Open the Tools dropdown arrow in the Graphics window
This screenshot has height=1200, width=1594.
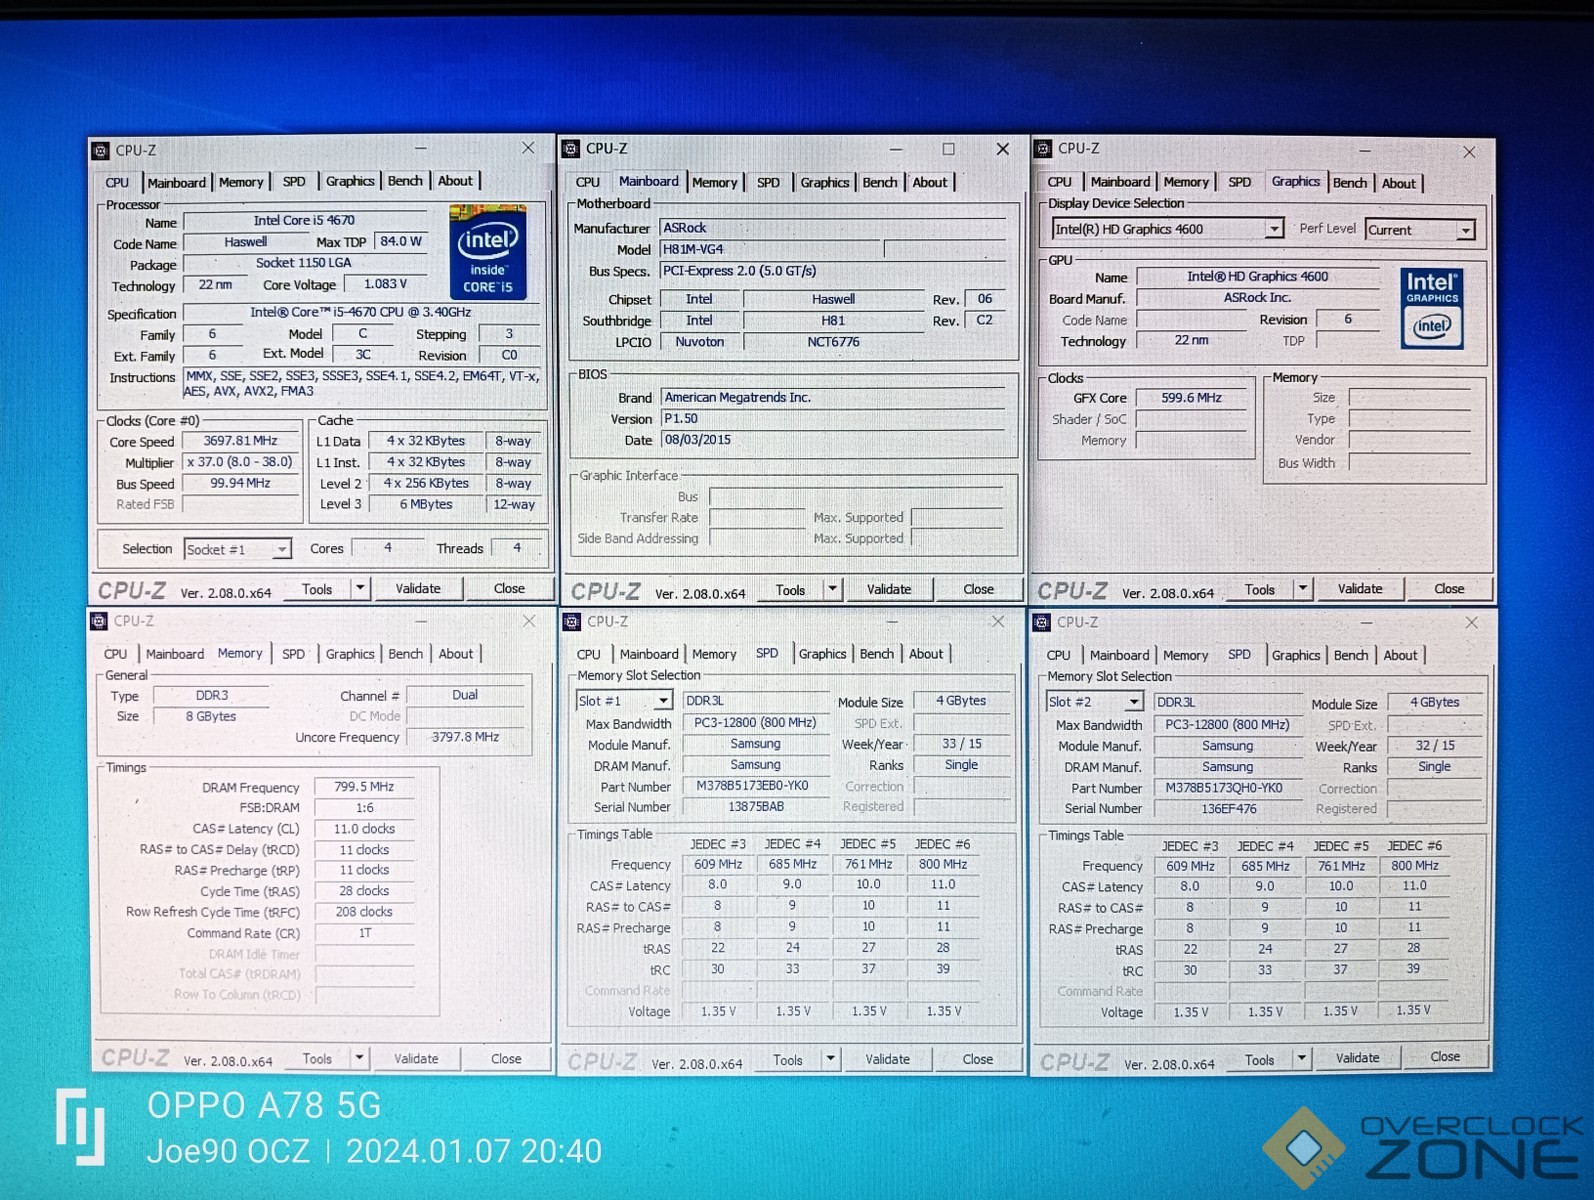(x=1302, y=588)
